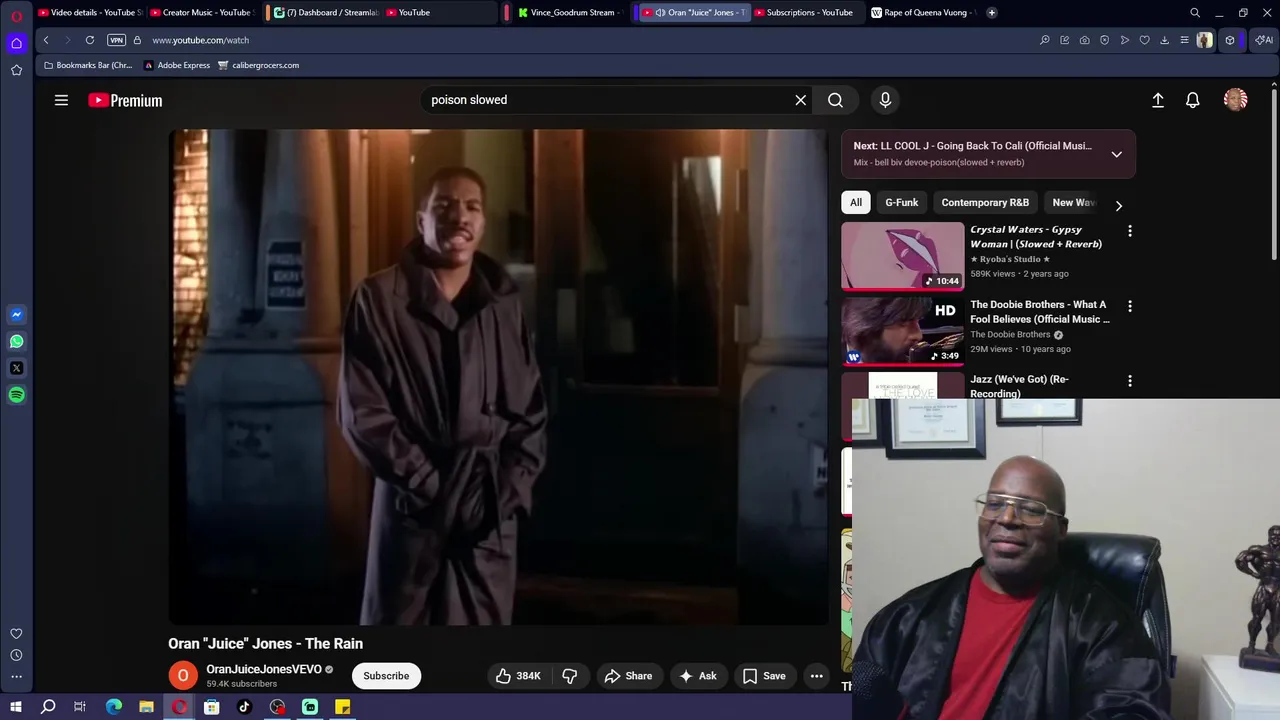Open WhatsApp in the Opera sidebar

[x=16, y=341]
